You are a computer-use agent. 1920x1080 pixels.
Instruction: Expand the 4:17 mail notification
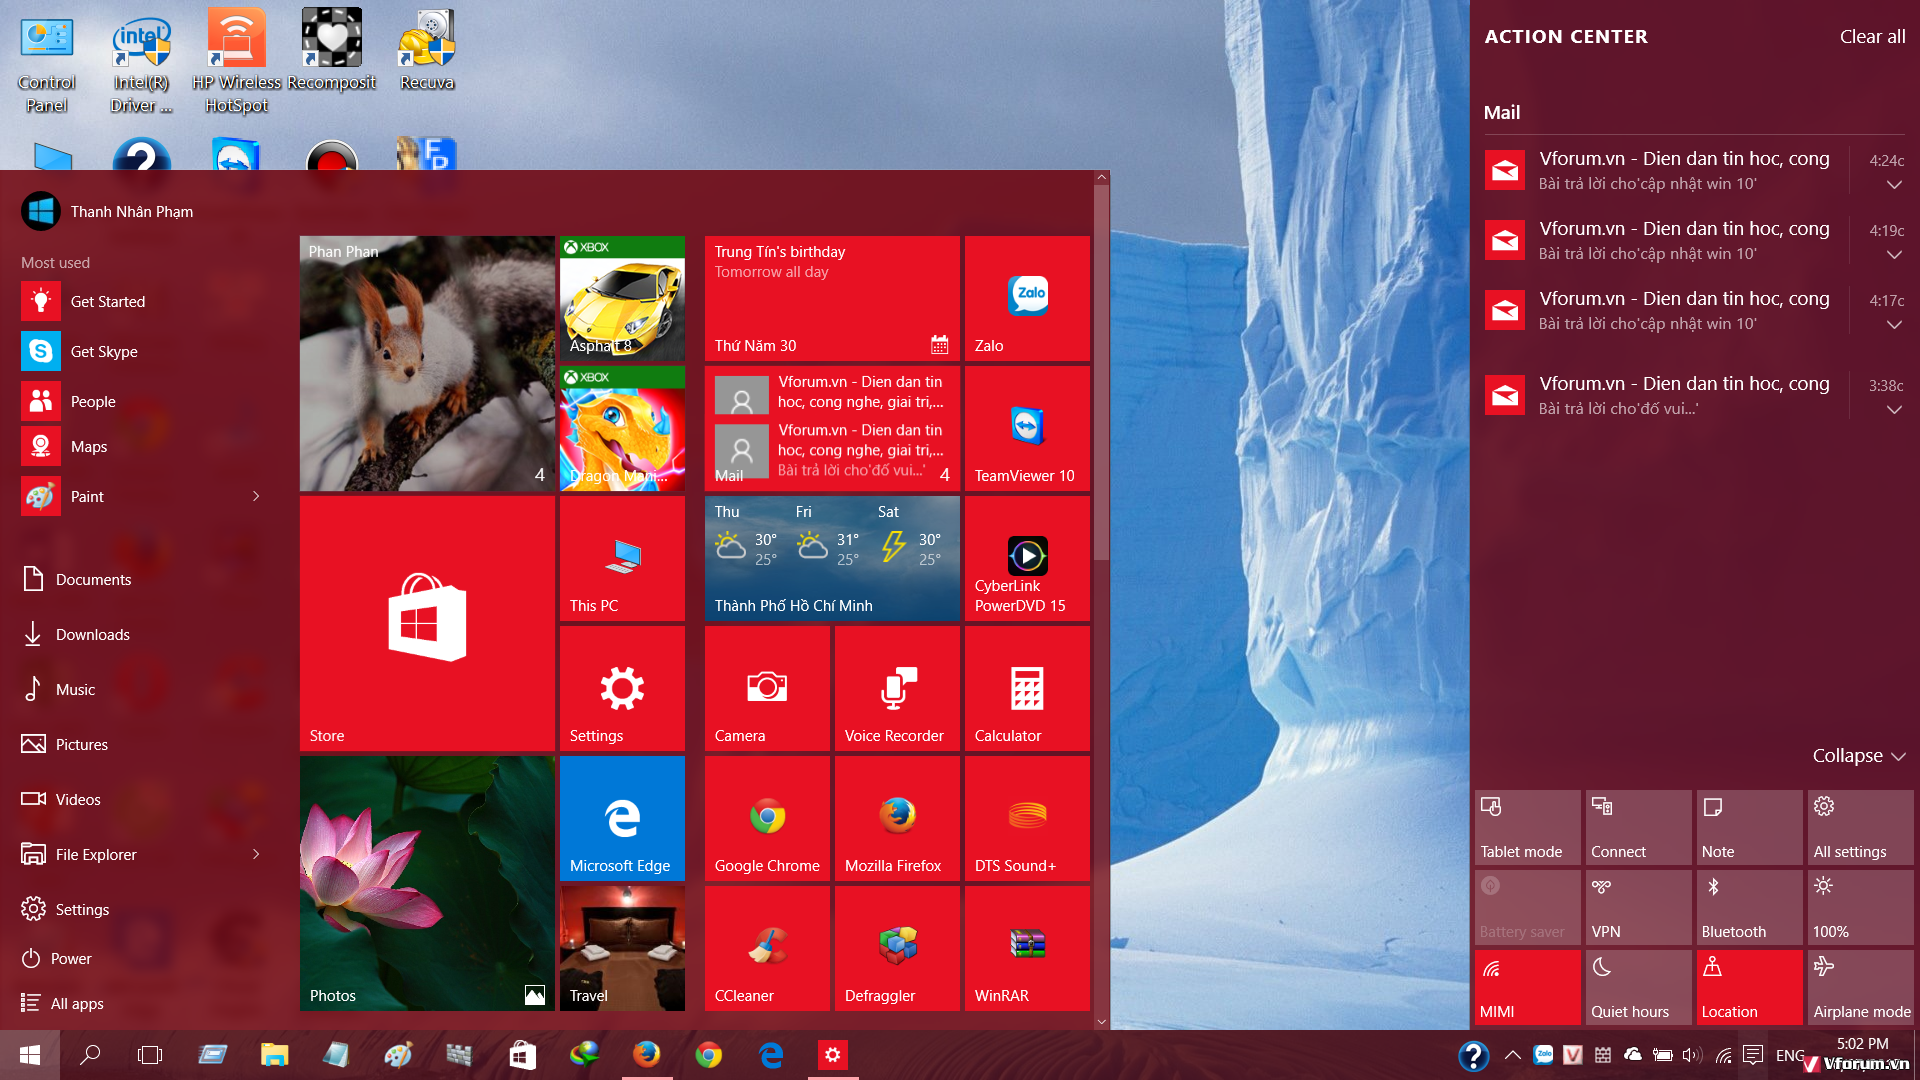1894,325
